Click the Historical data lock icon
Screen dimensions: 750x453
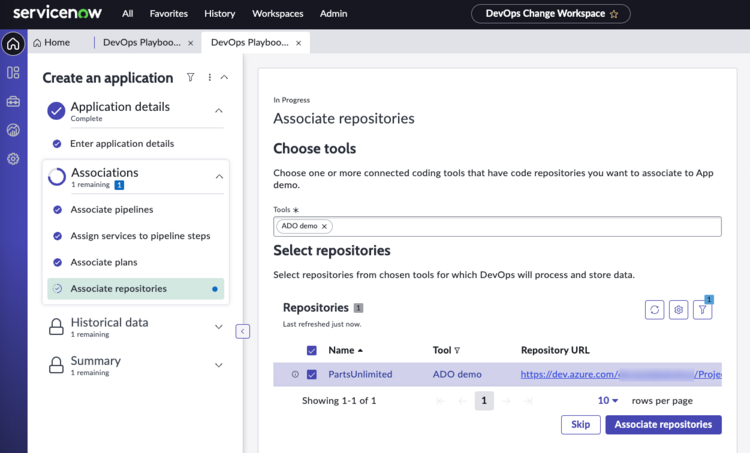coord(56,327)
